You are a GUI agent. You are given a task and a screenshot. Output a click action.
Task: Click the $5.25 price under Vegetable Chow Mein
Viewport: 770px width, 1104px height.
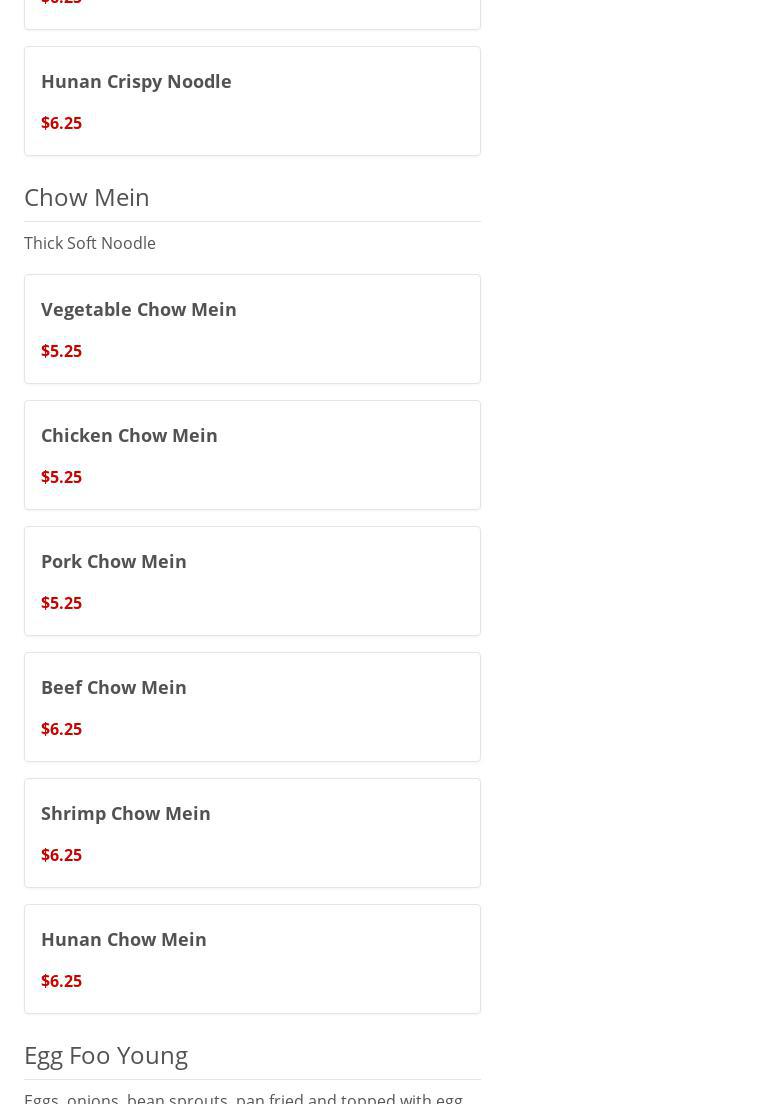point(61,351)
